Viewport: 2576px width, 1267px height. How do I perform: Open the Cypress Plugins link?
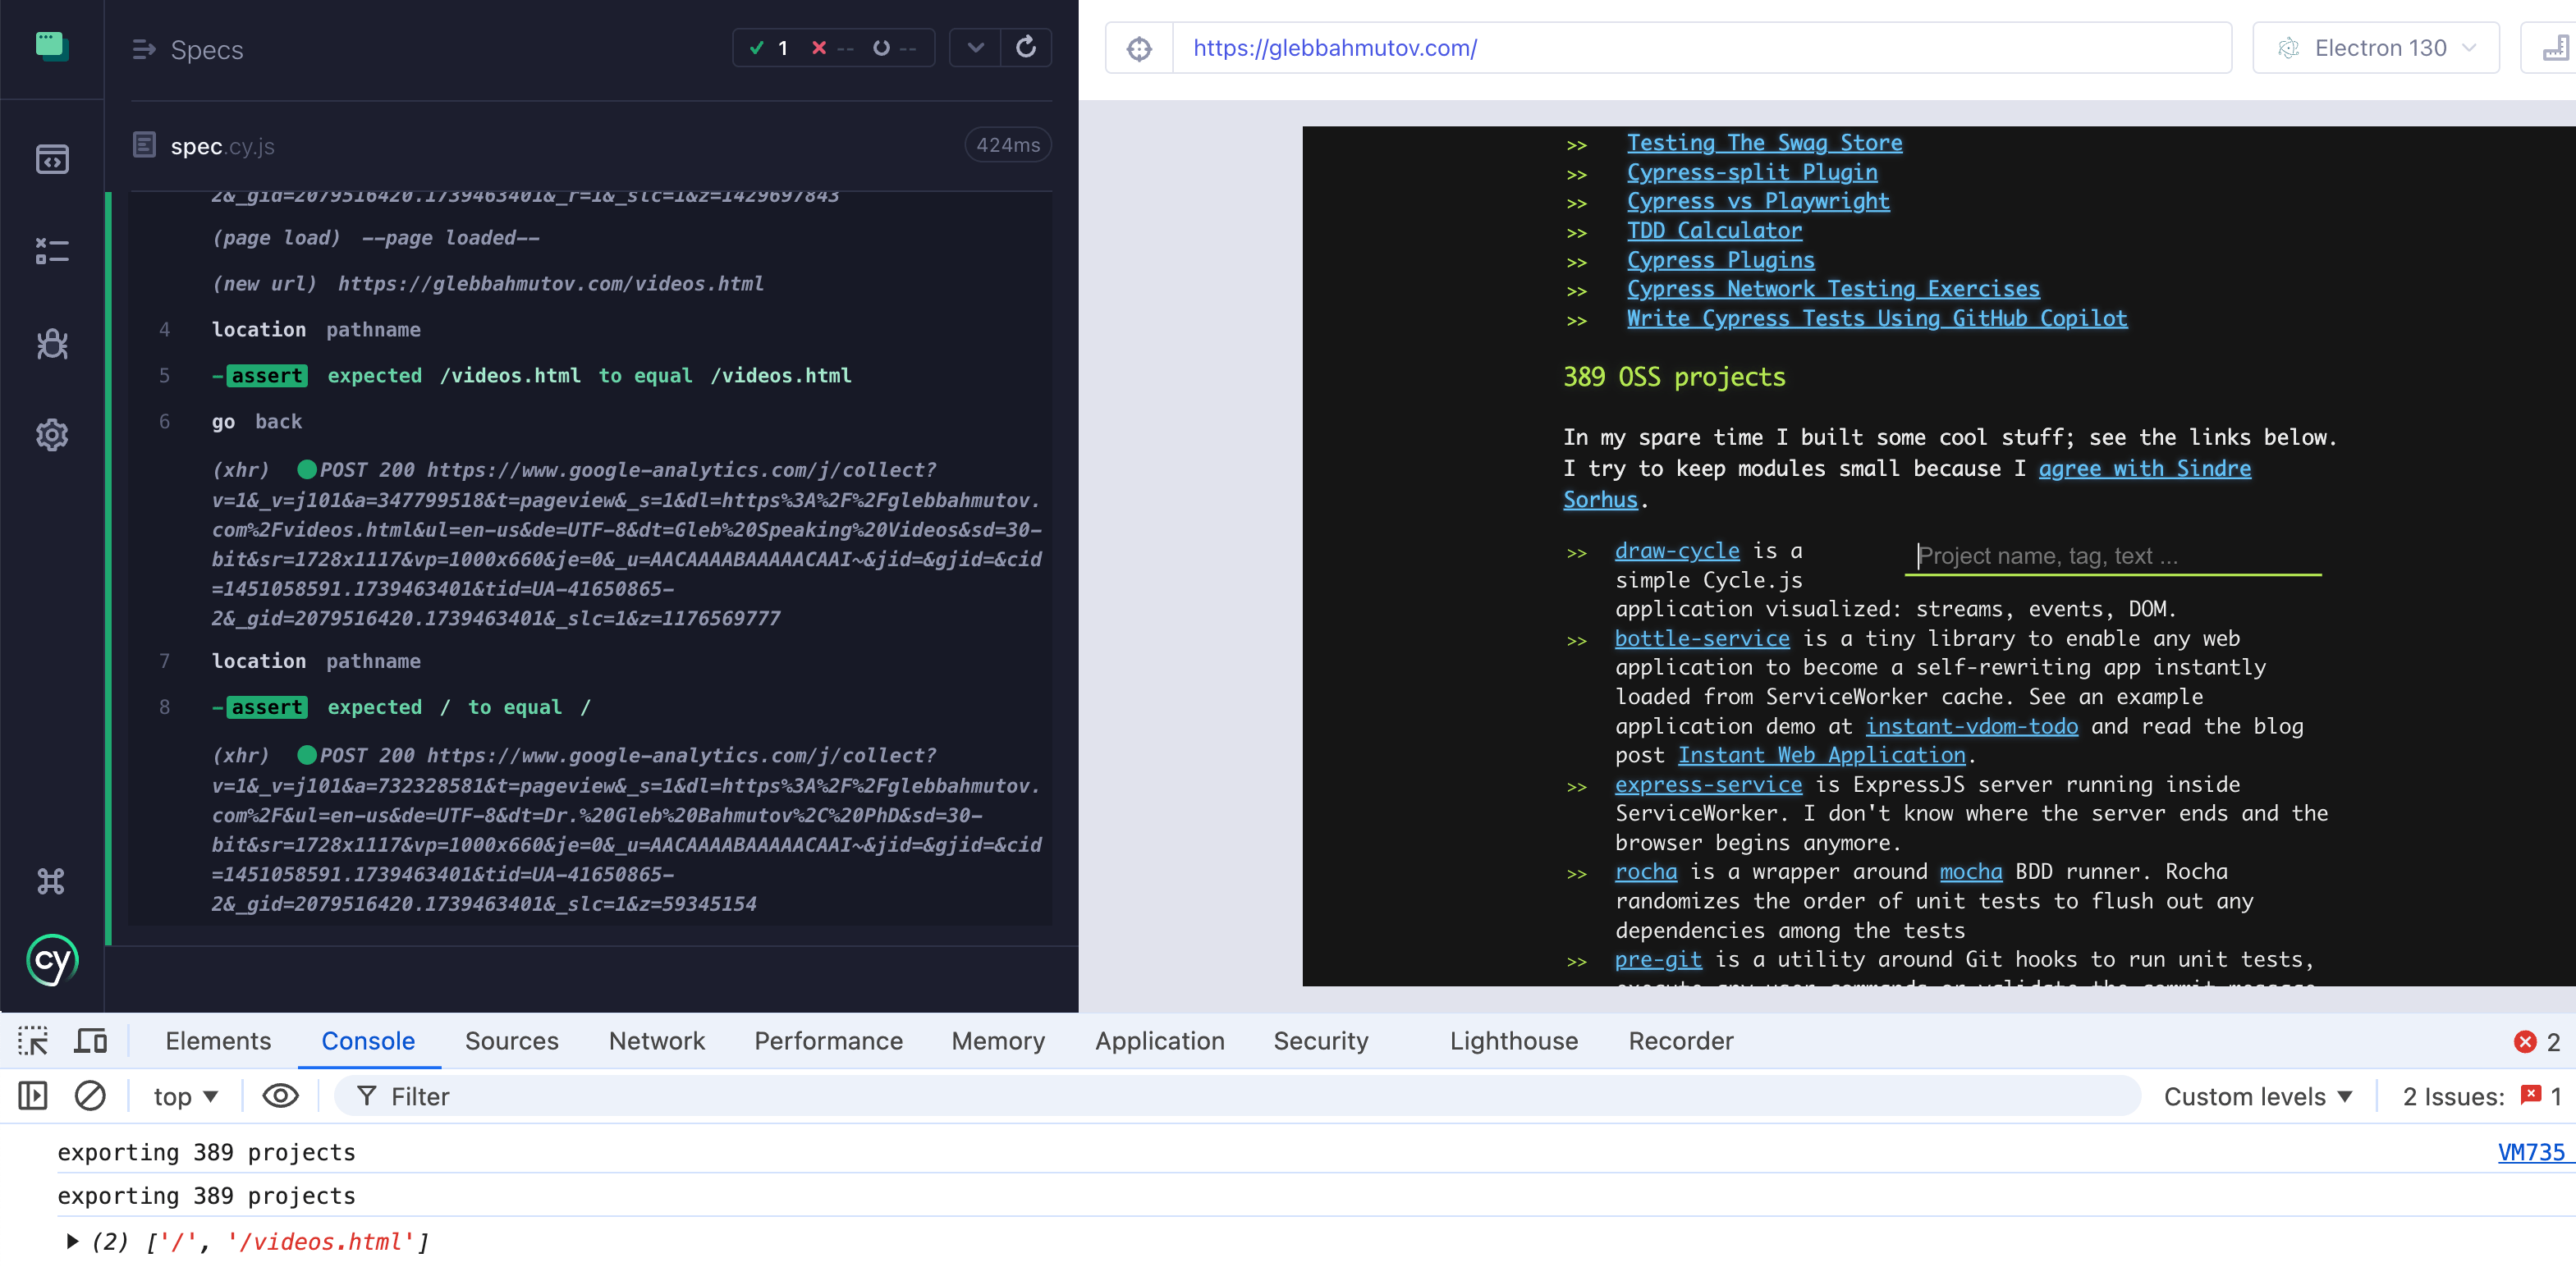click(1720, 260)
